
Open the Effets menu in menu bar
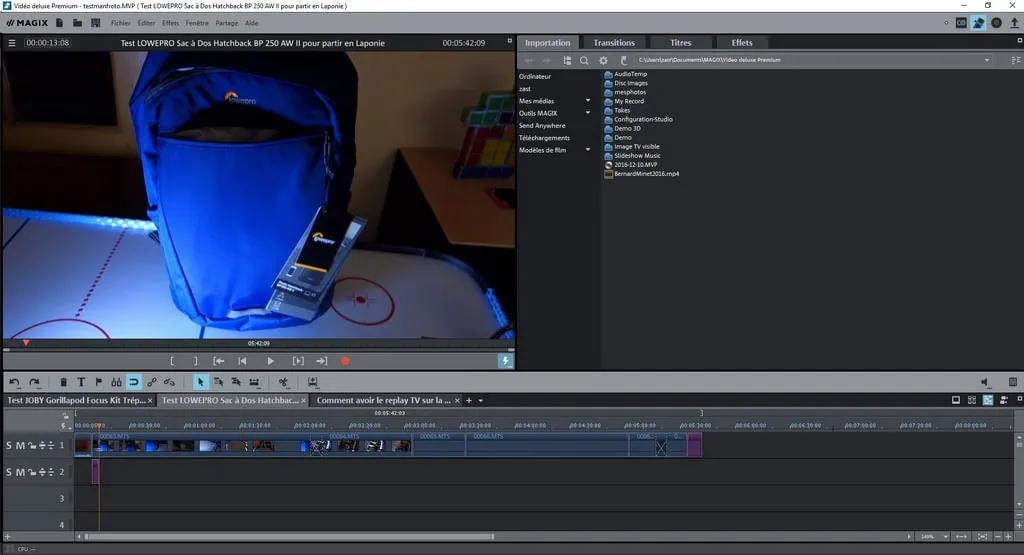[170, 22]
